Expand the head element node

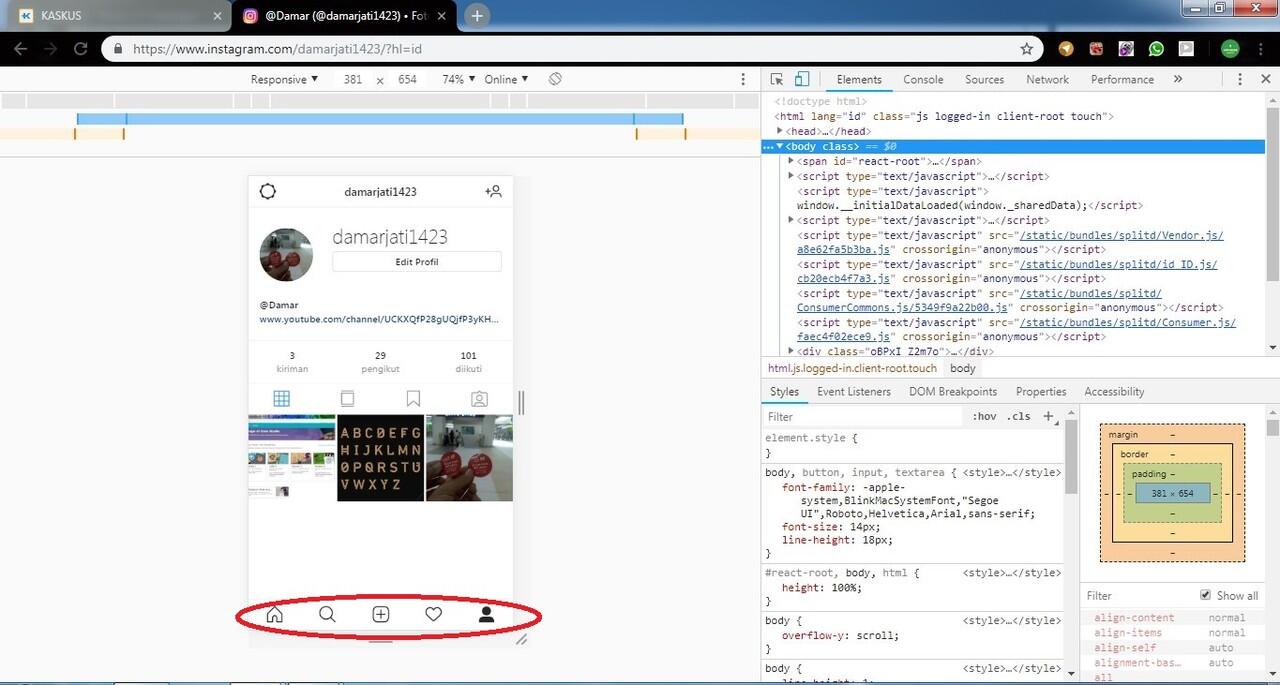click(780, 131)
